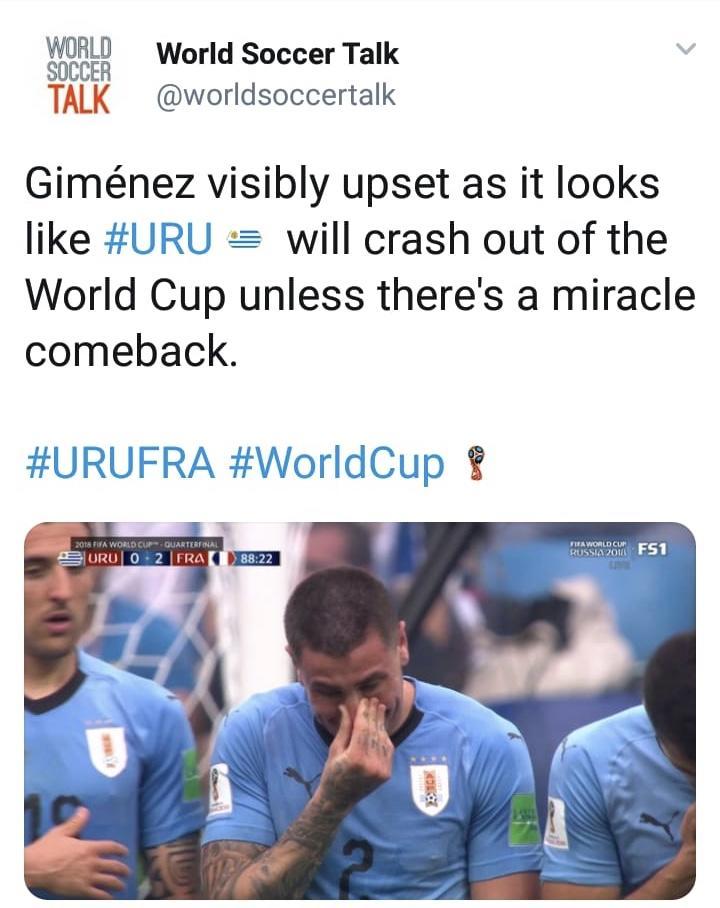The height and width of the screenshot is (908, 720).
Task: Tap the tweet text starting with Giménez
Action: click(360, 267)
